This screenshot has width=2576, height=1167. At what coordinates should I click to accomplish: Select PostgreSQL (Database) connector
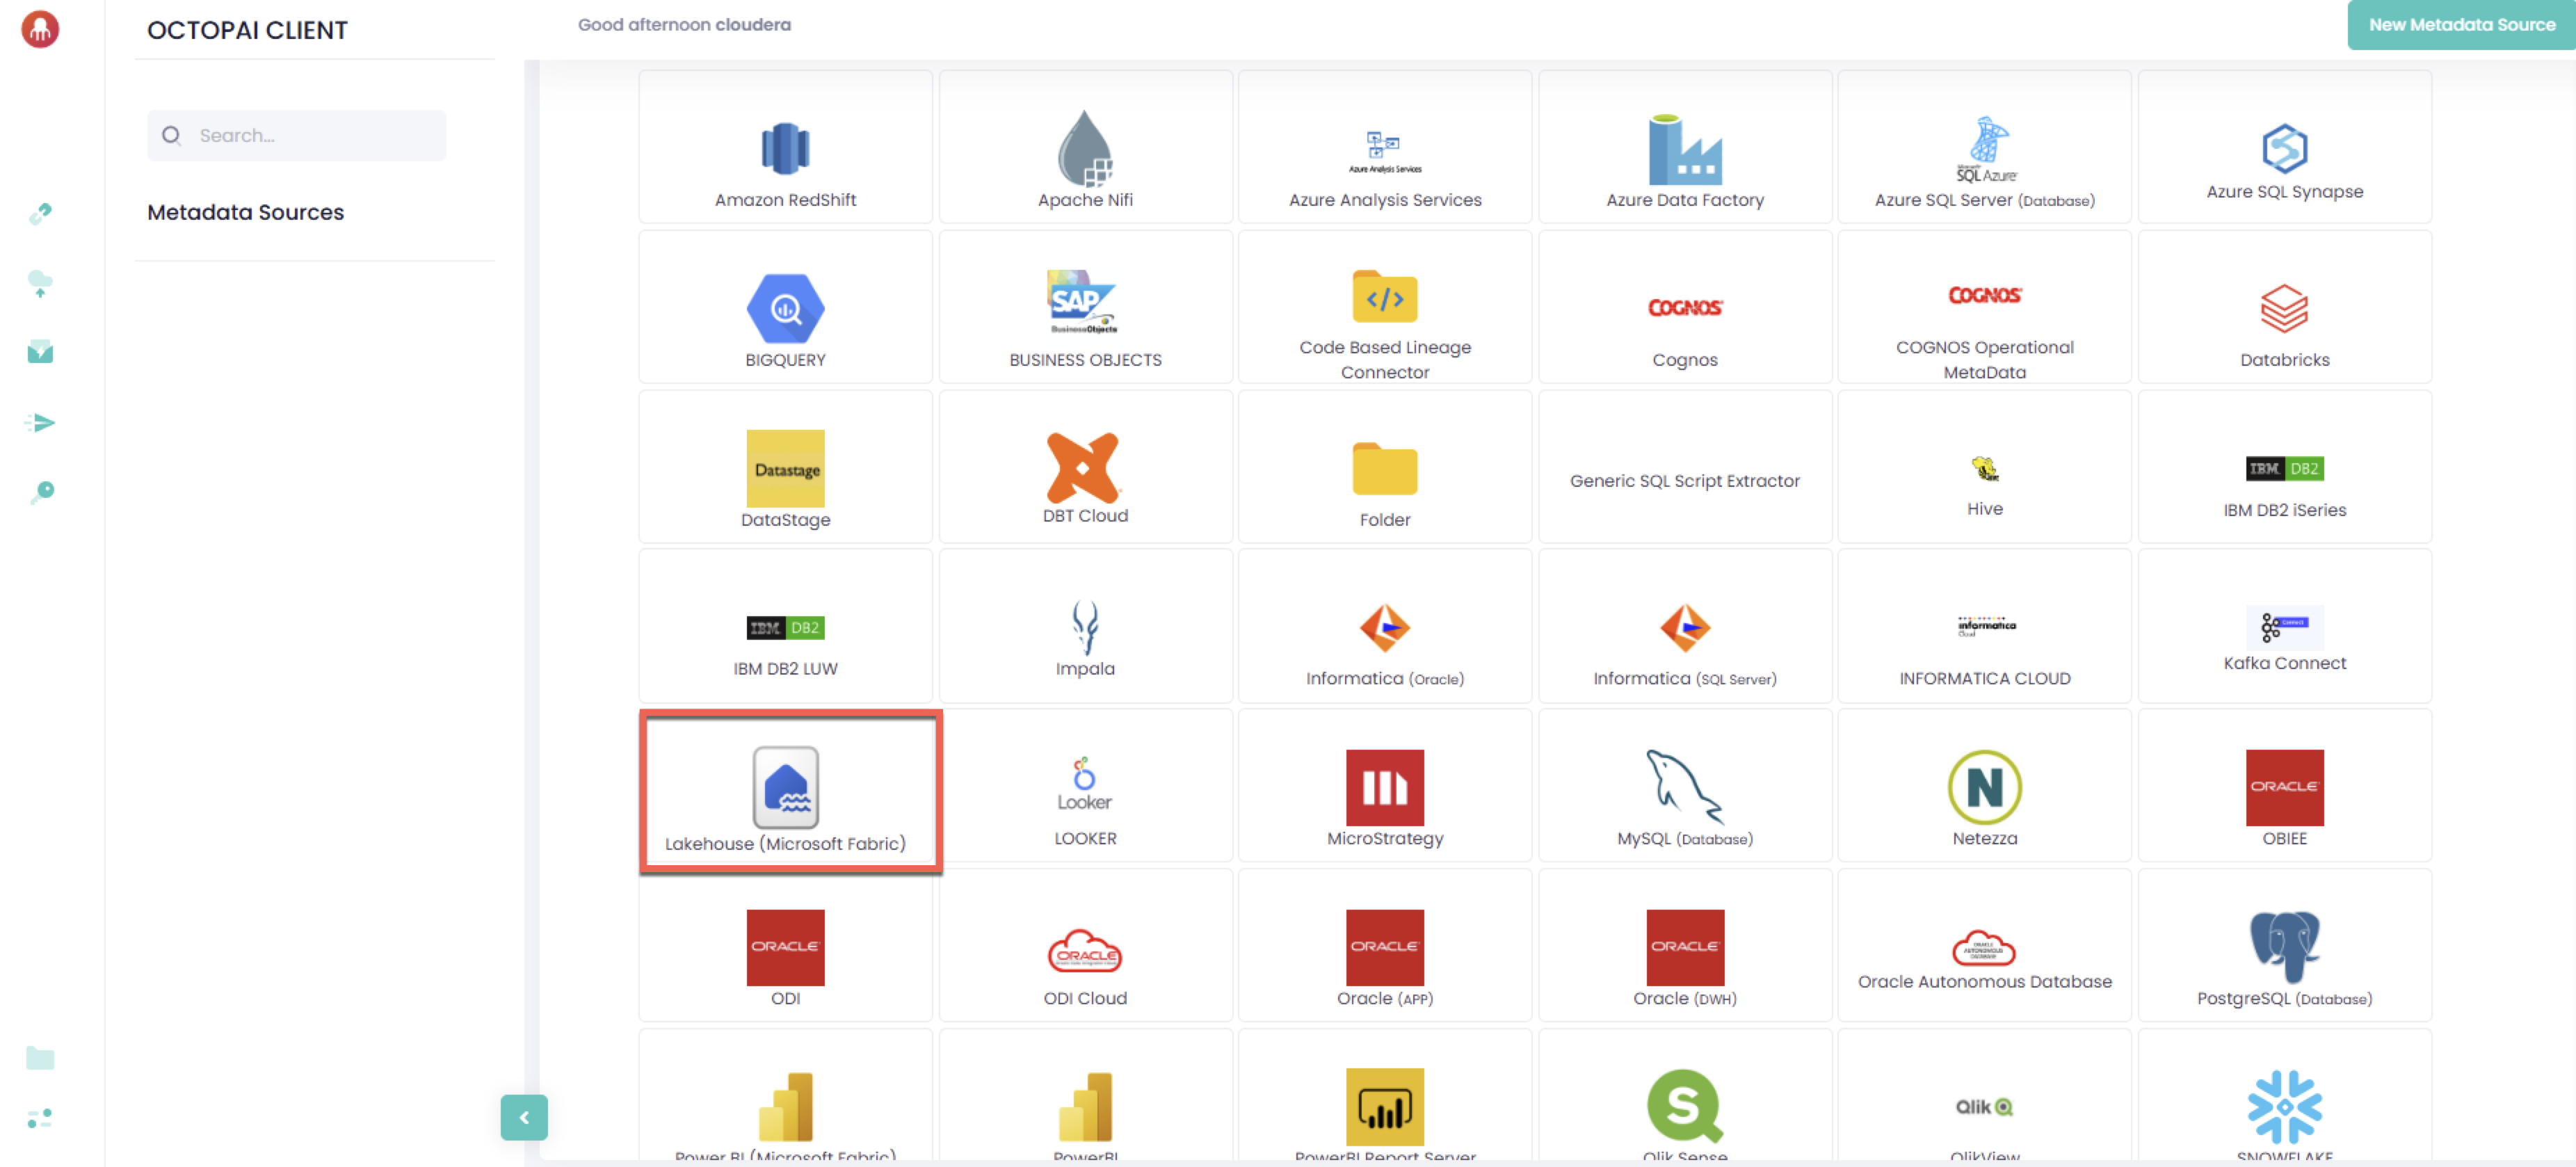tap(2285, 946)
